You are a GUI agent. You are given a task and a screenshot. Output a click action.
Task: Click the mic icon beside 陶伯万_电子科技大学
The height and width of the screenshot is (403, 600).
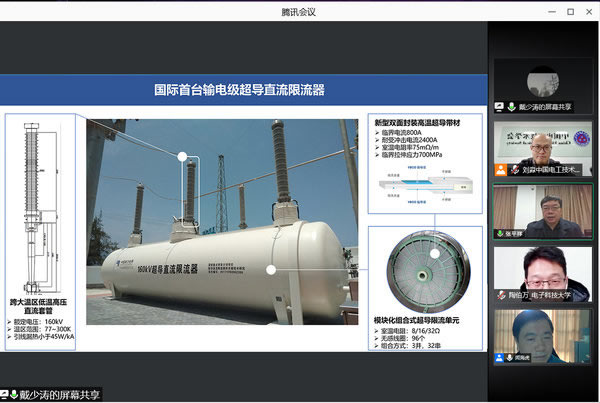pyautogui.click(x=501, y=296)
